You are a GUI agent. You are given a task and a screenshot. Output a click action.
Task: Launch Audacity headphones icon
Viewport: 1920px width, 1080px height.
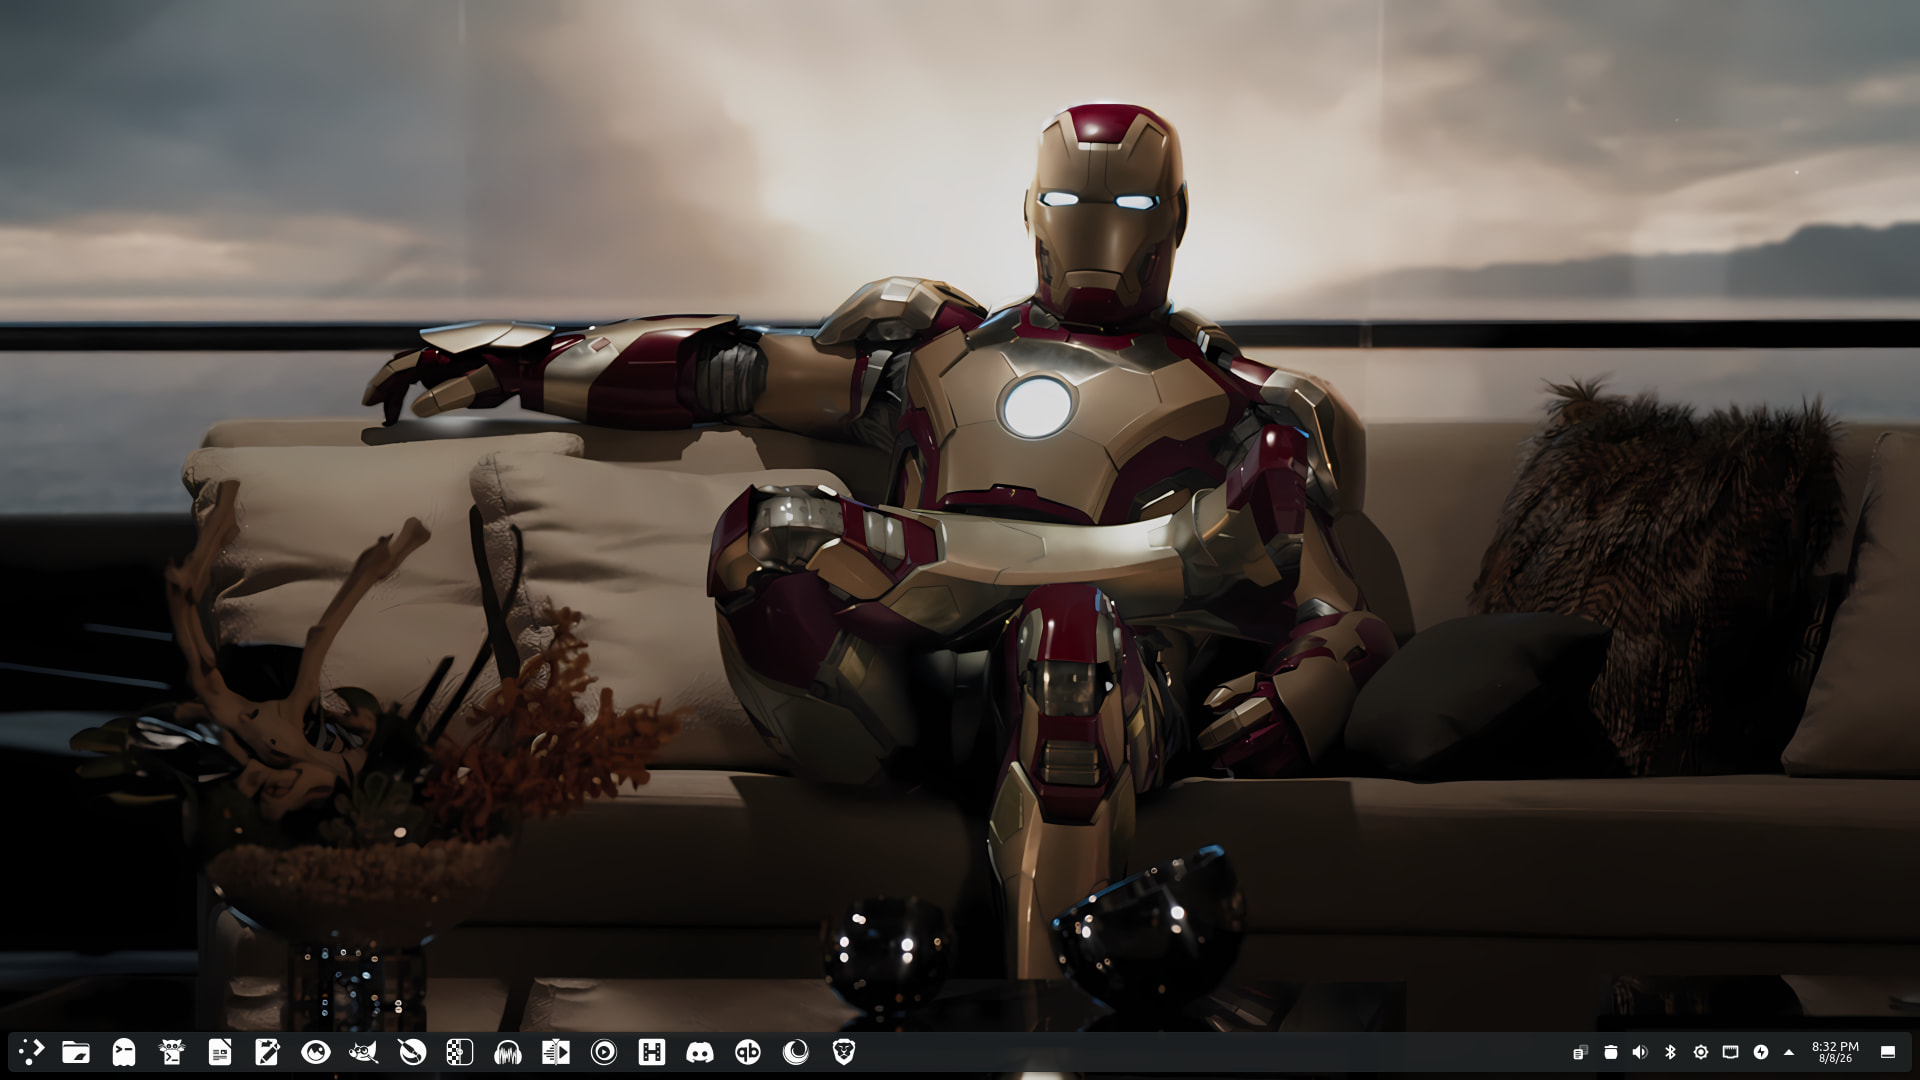pyautogui.click(x=508, y=1051)
